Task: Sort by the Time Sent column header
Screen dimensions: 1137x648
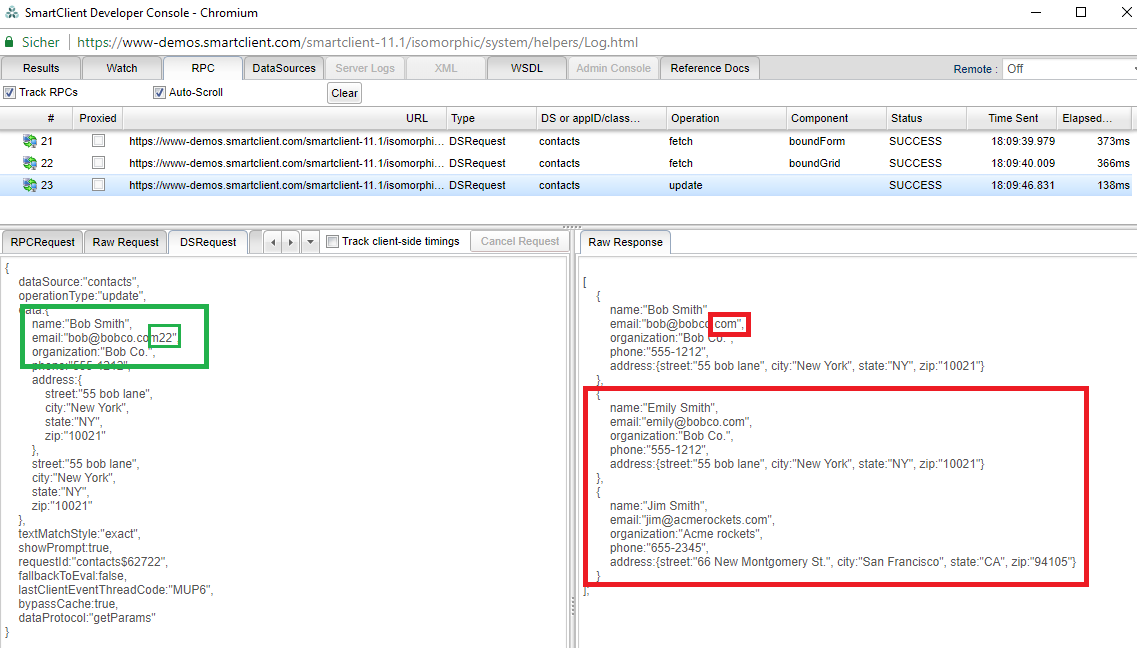Action: tap(1013, 118)
